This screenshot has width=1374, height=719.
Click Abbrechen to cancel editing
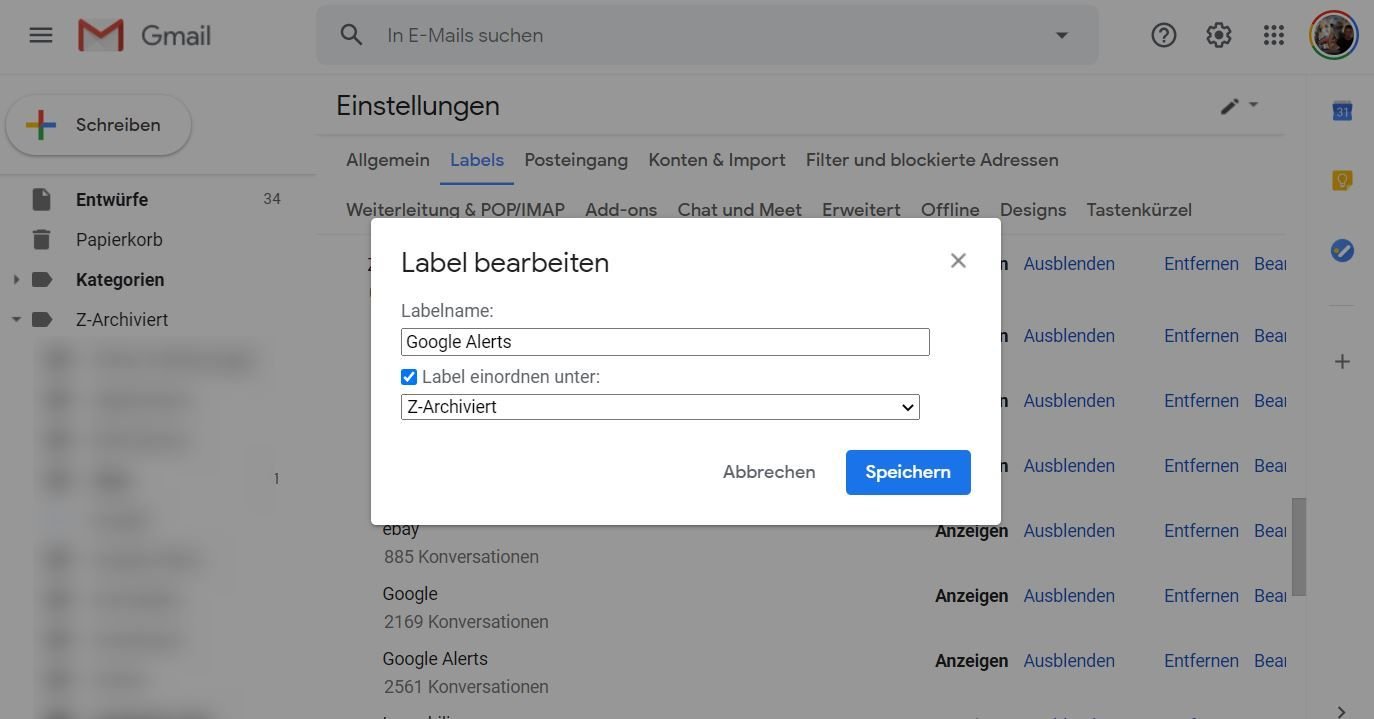(768, 472)
